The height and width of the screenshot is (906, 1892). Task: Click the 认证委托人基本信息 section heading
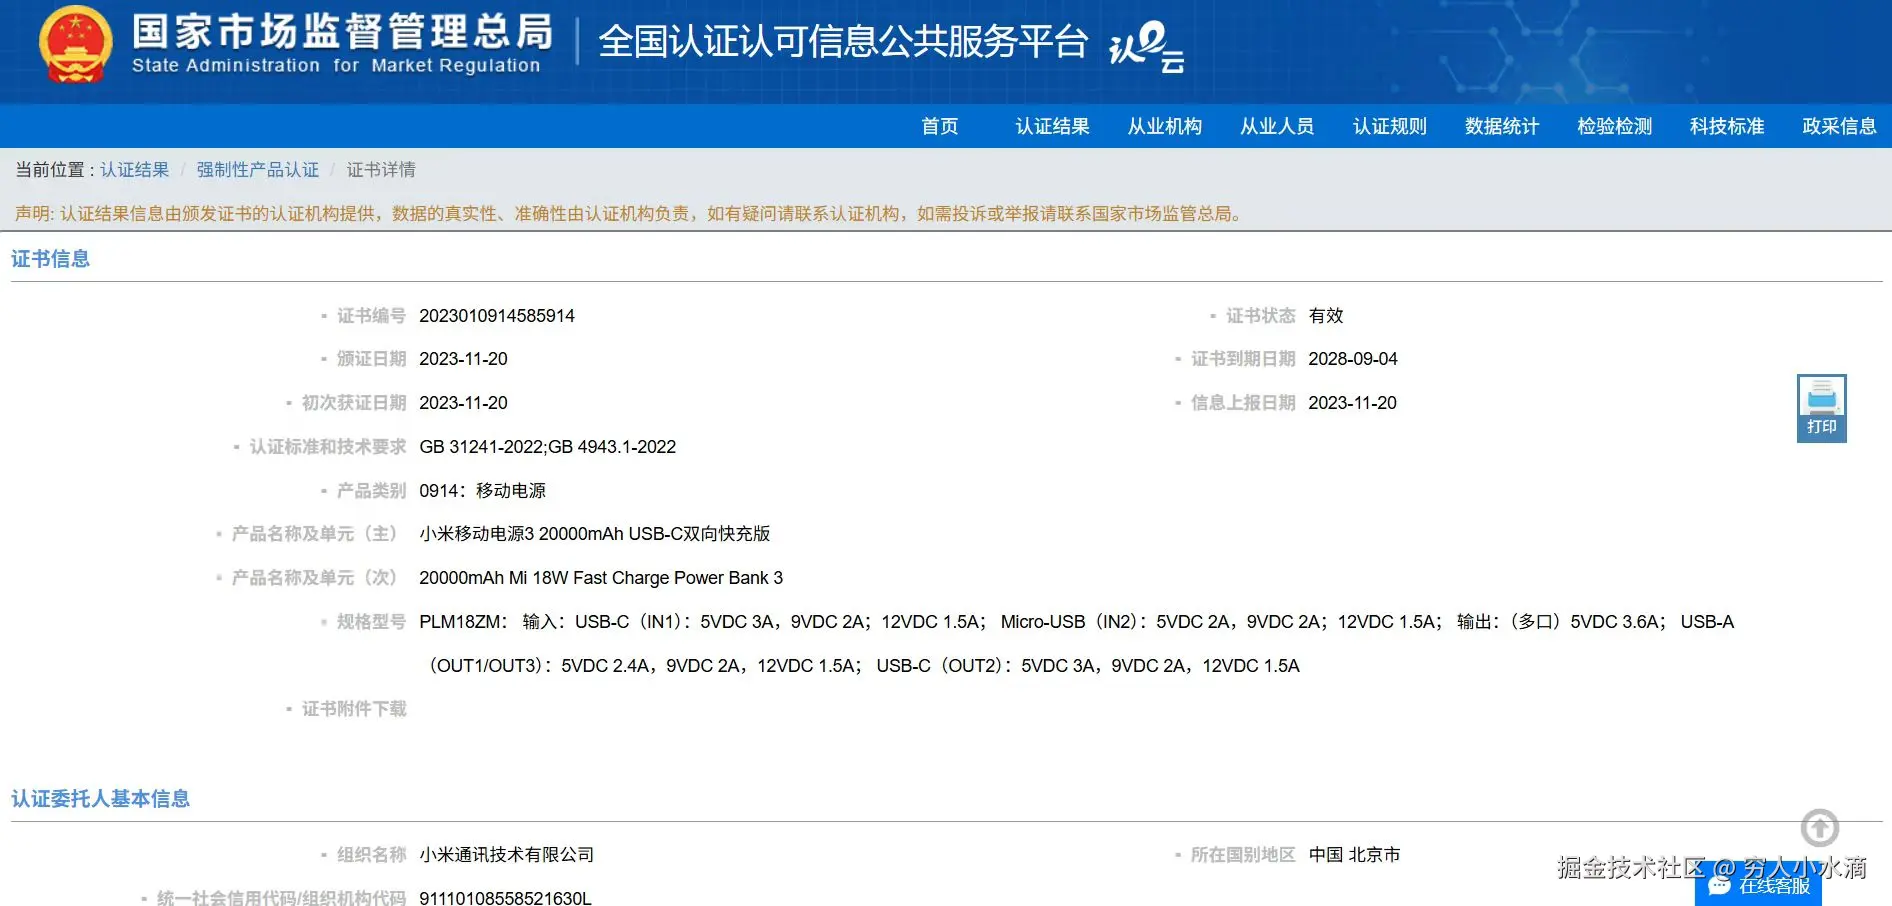[x=101, y=799]
